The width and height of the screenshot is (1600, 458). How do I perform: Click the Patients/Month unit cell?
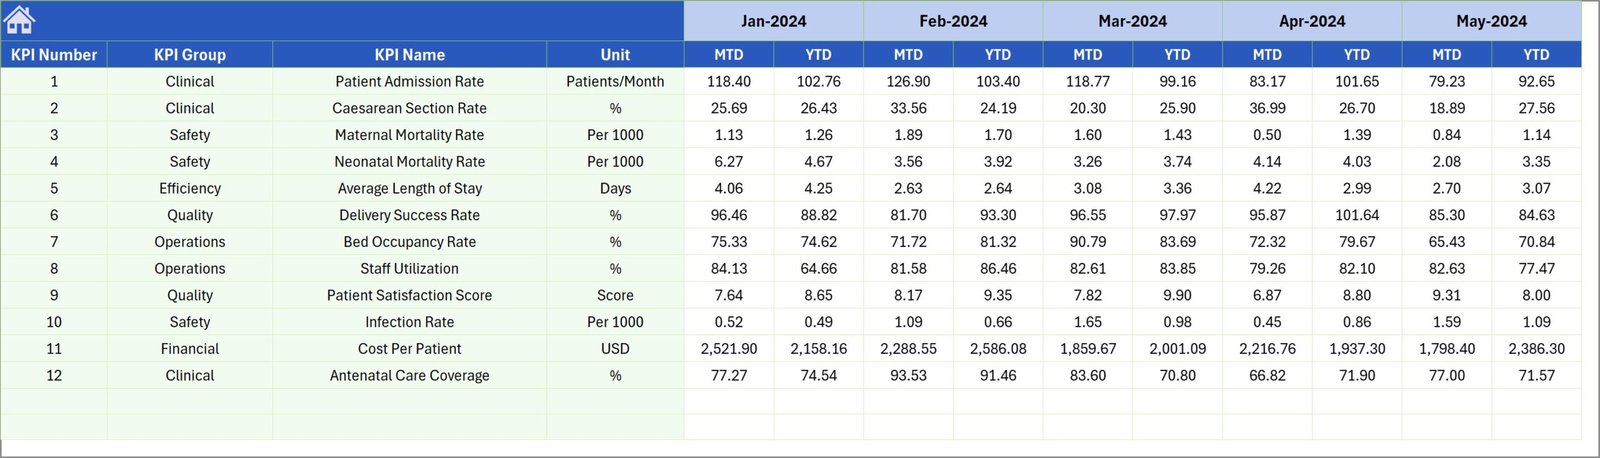[615, 82]
